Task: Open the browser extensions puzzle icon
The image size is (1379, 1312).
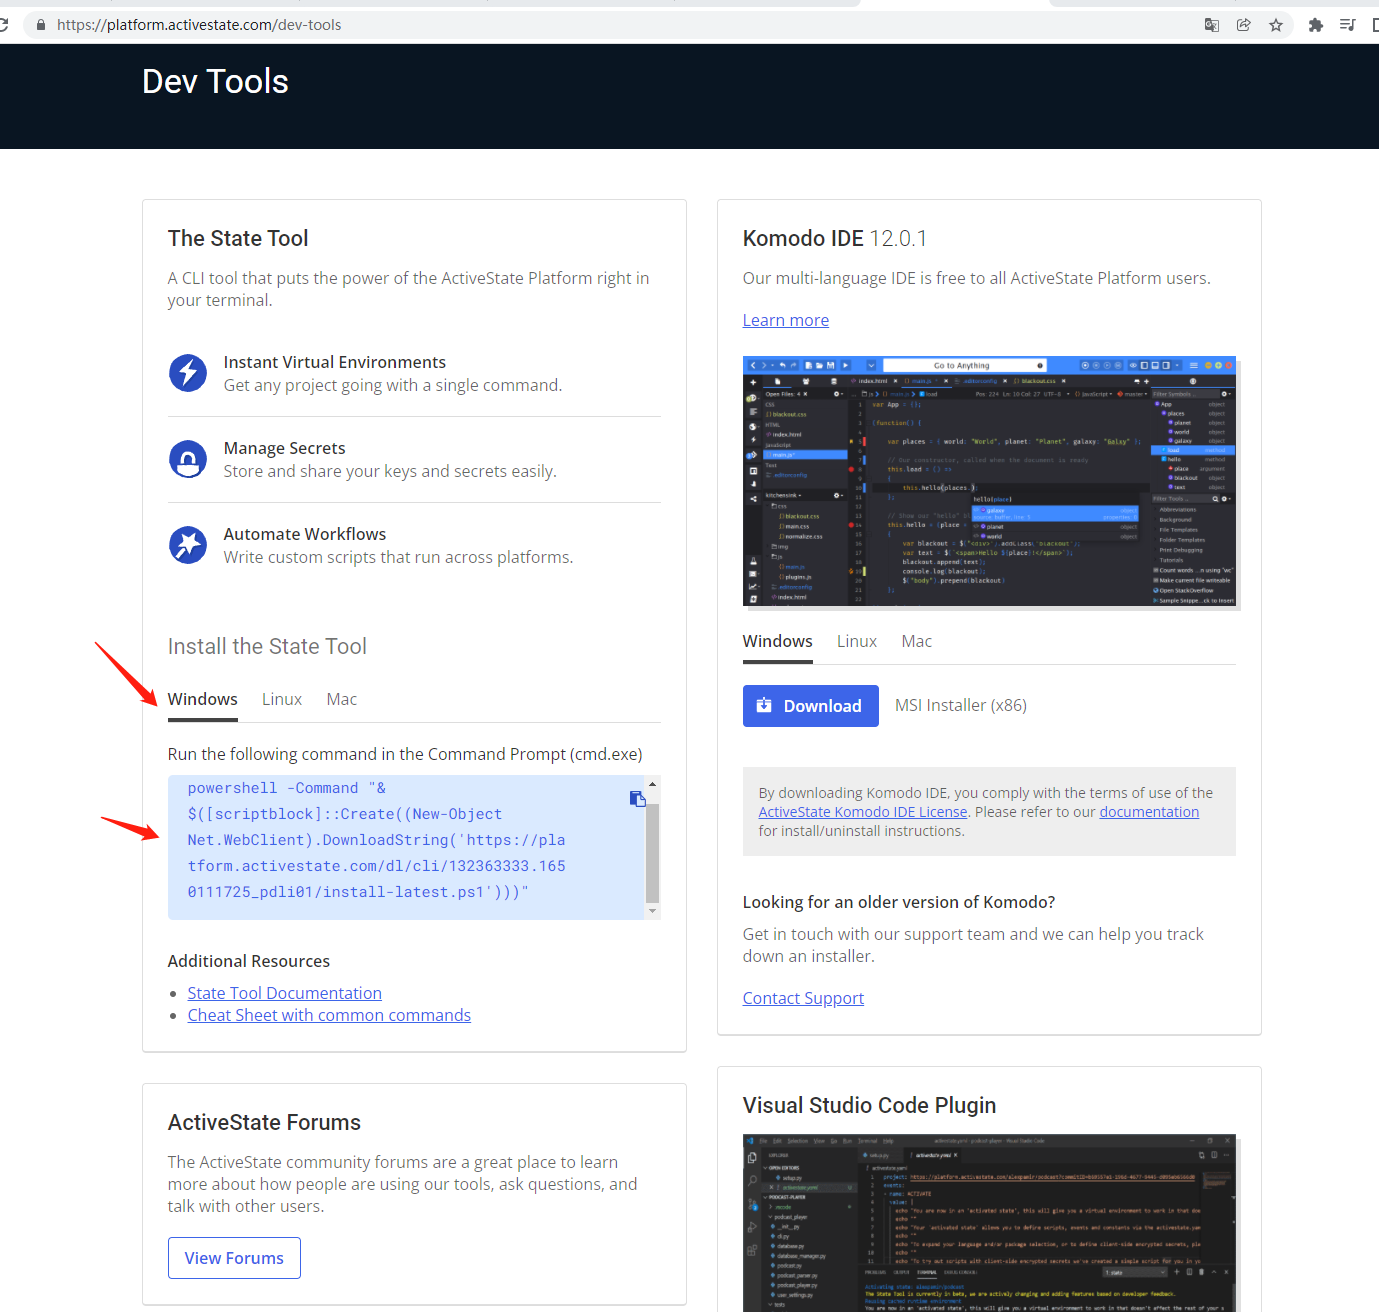Action: click(1315, 25)
